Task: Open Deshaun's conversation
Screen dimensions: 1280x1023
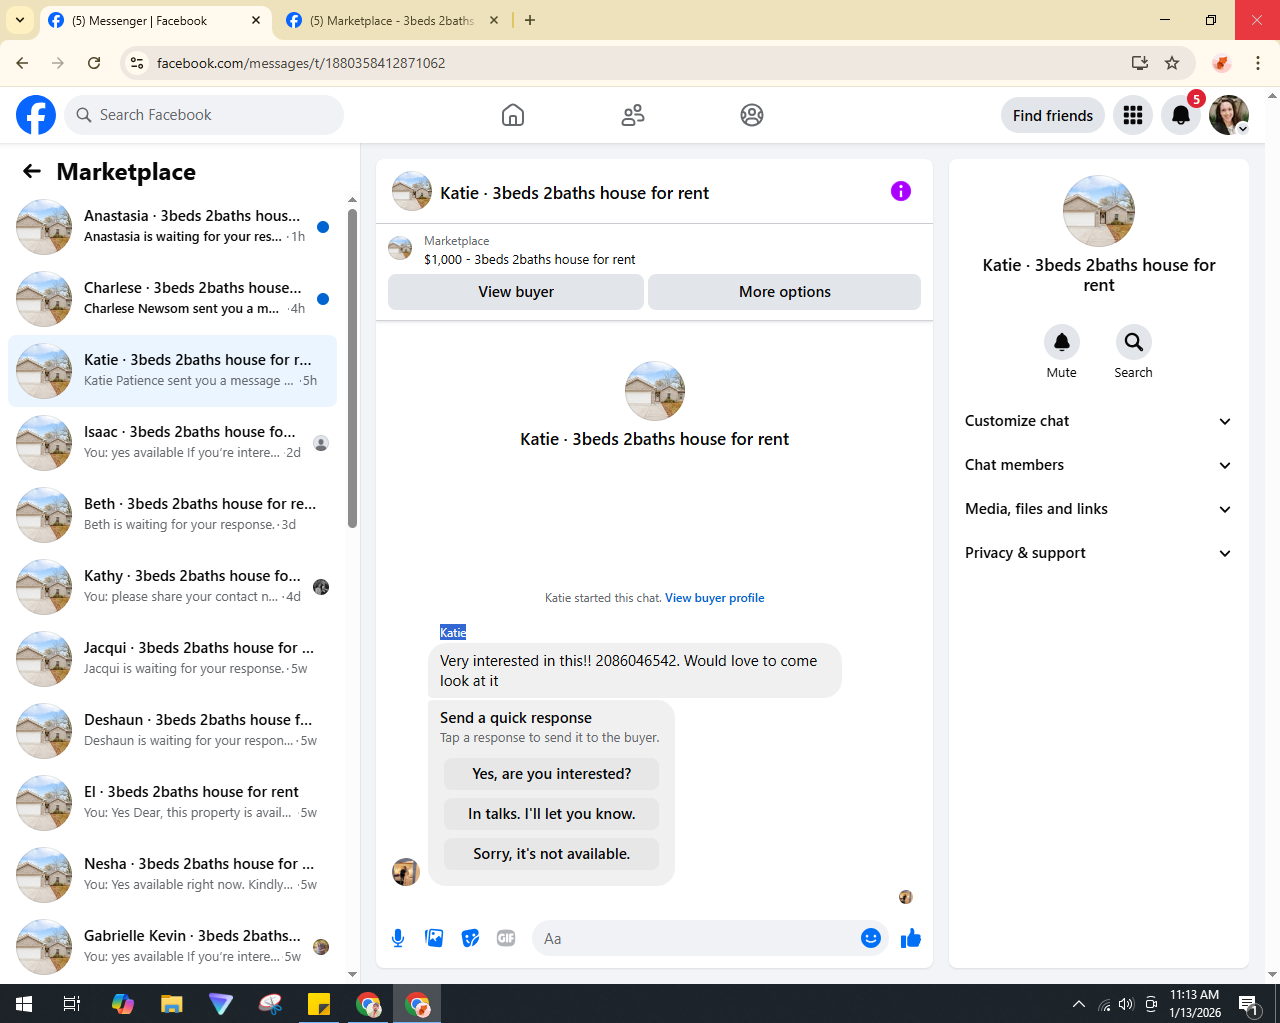Action: [x=172, y=731]
